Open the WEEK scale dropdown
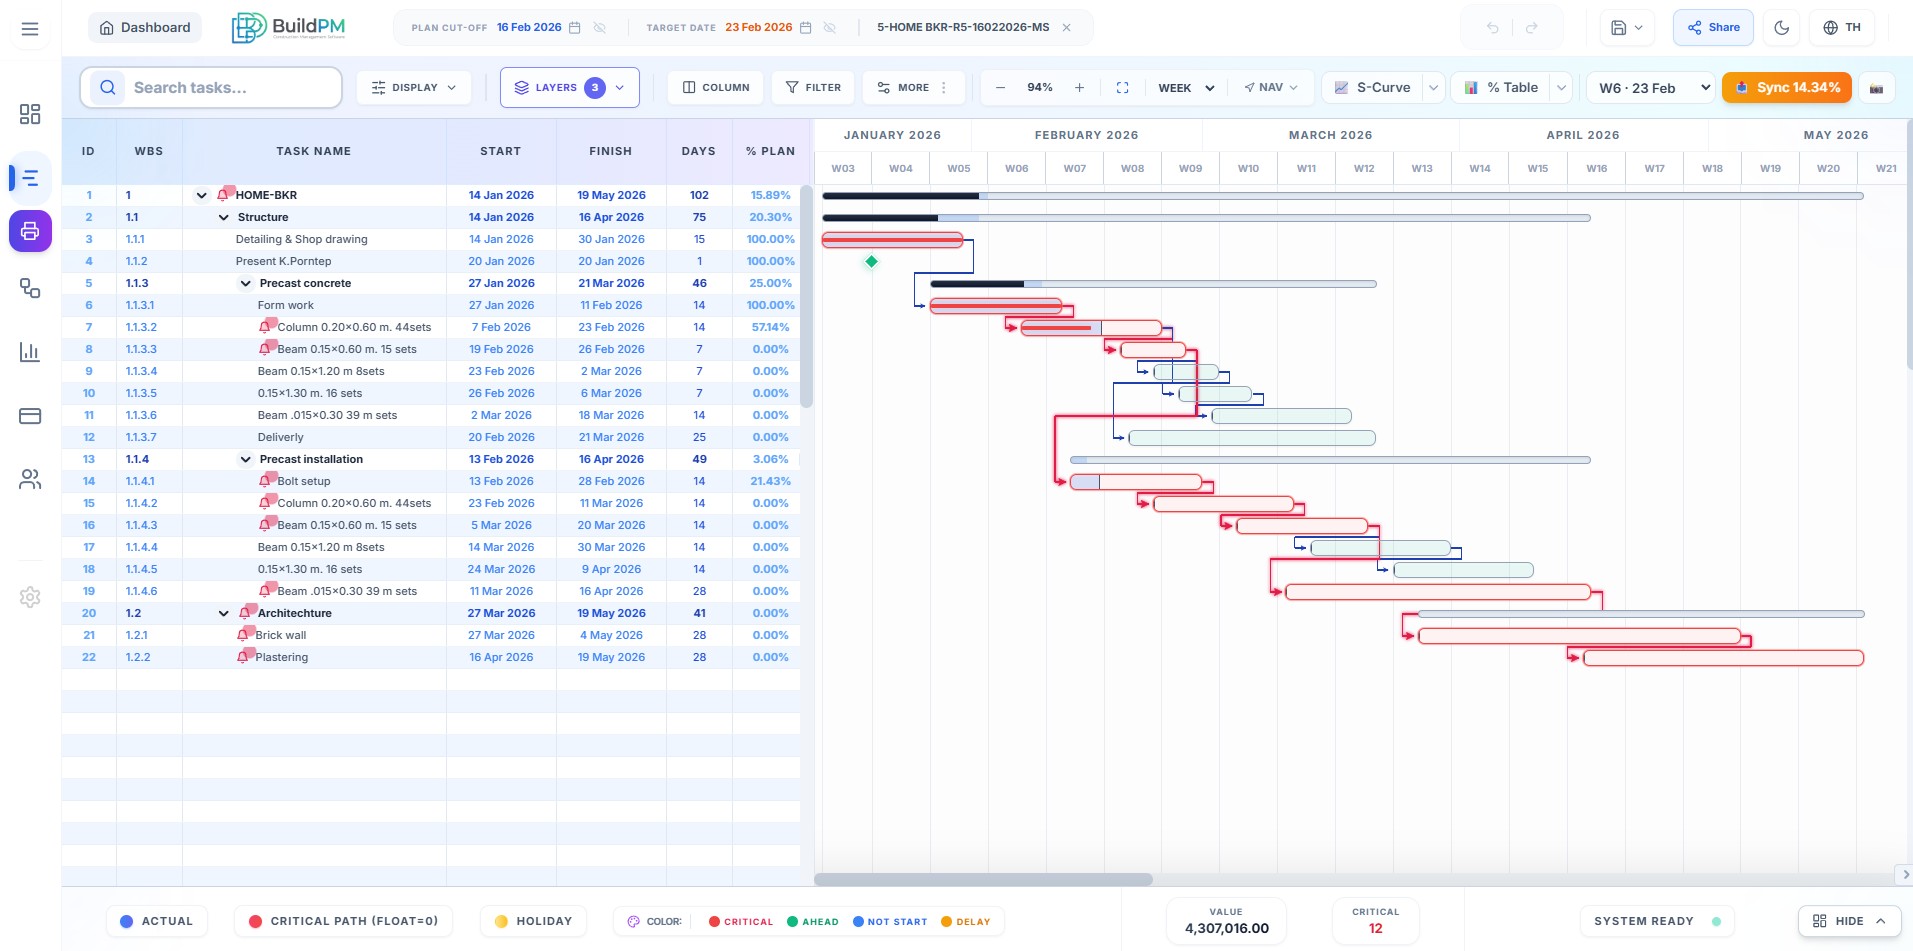Image resolution: width=1913 pixels, height=951 pixels. tap(1186, 88)
